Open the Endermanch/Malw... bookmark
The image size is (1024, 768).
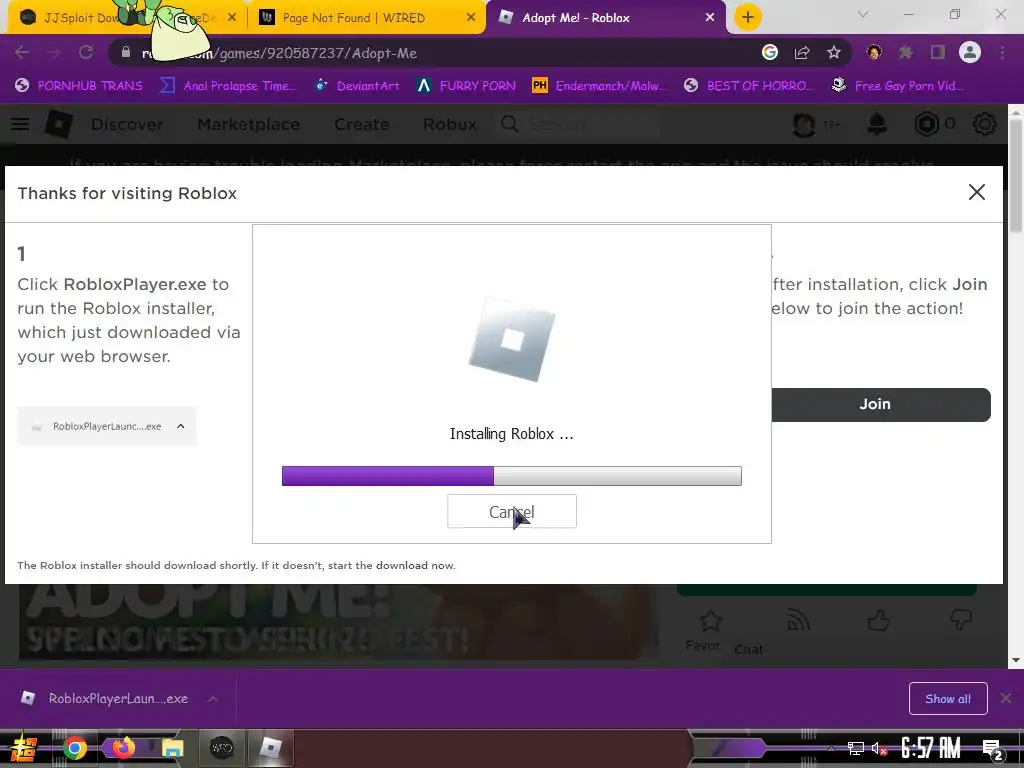(600, 86)
